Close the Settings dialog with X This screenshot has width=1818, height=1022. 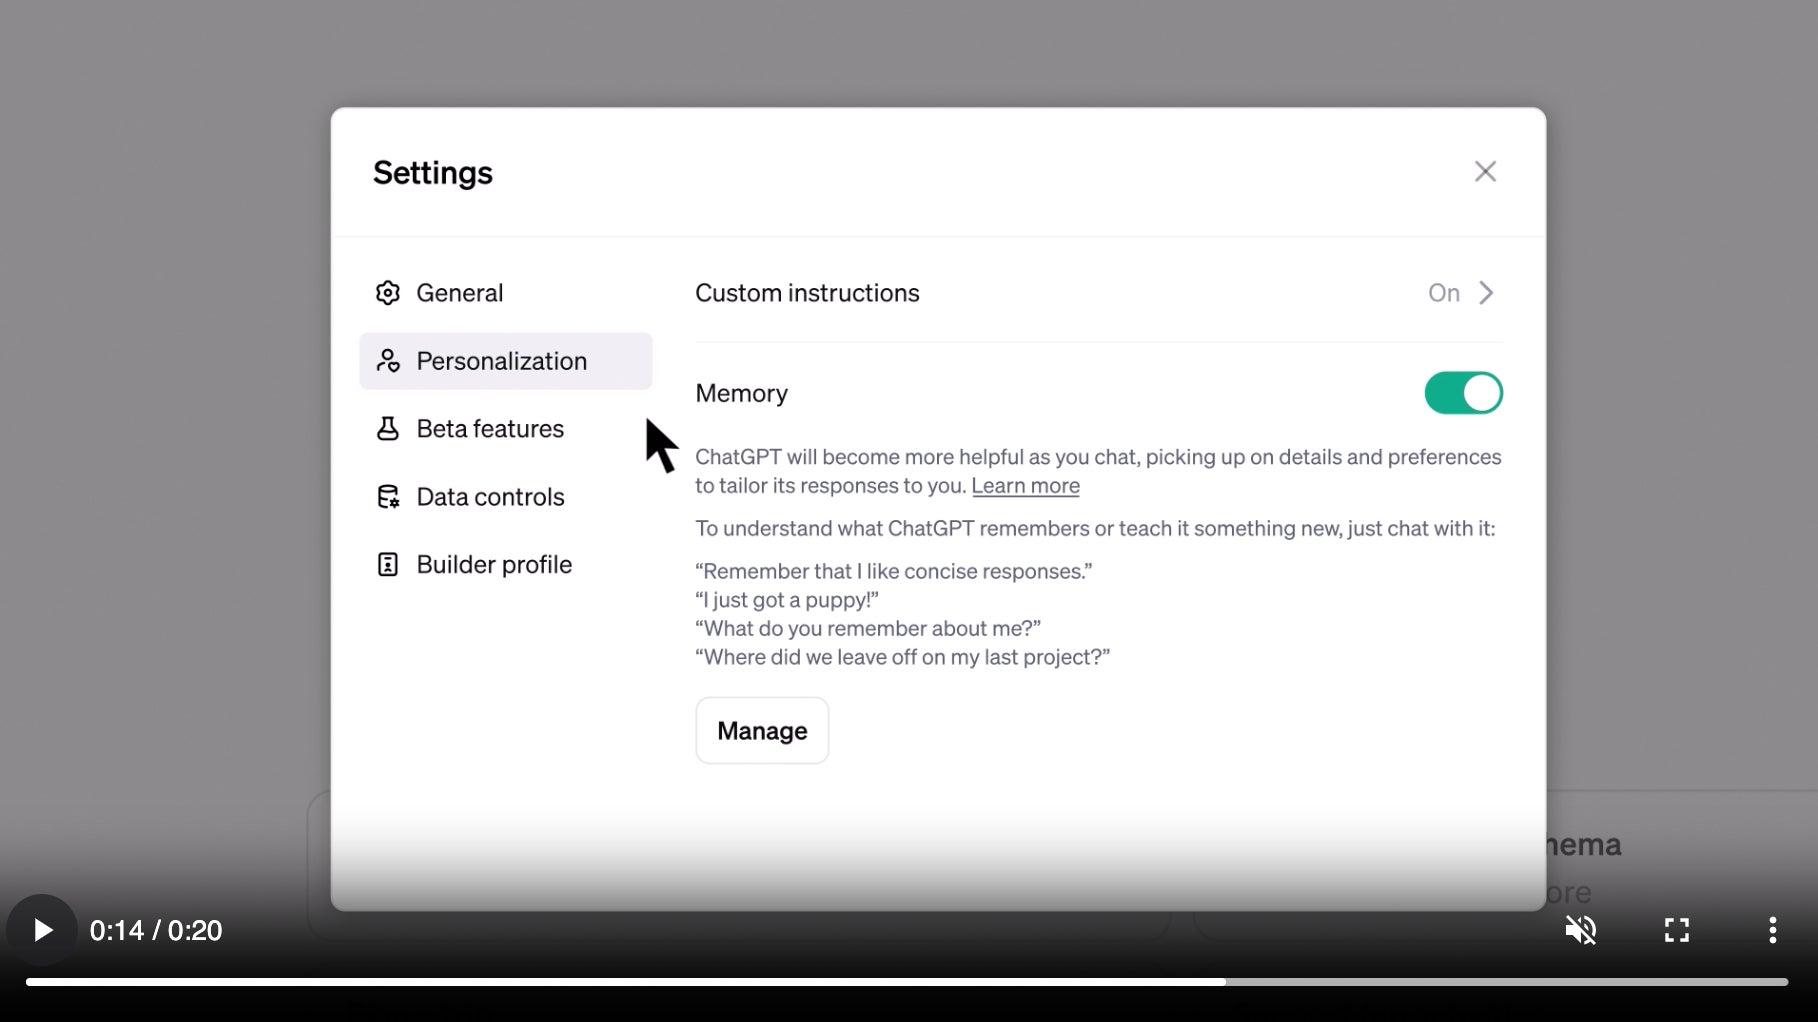[x=1485, y=172]
